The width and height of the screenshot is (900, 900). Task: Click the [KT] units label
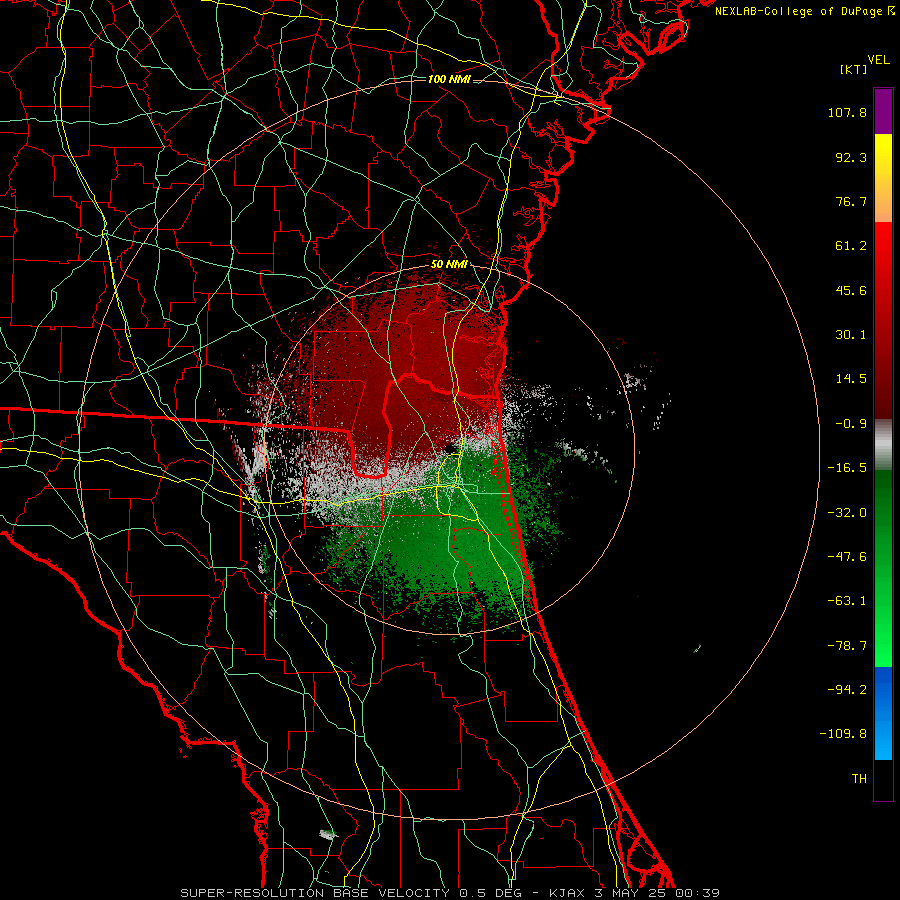coord(853,69)
